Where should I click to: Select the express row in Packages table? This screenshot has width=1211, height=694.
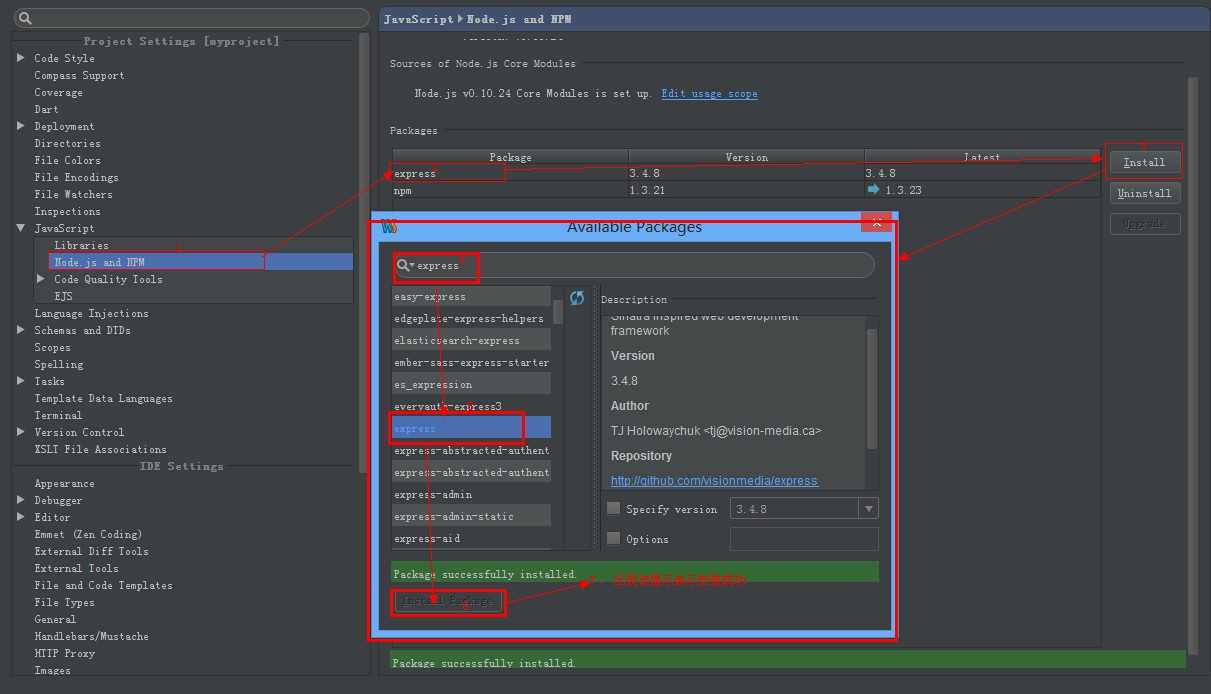pyautogui.click(x=745, y=173)
